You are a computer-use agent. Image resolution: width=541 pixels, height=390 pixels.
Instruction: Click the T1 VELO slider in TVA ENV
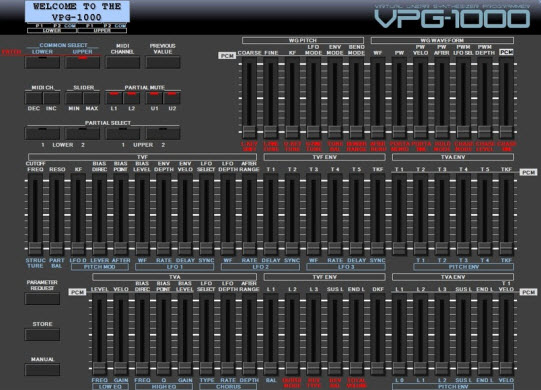pos(506,334)
